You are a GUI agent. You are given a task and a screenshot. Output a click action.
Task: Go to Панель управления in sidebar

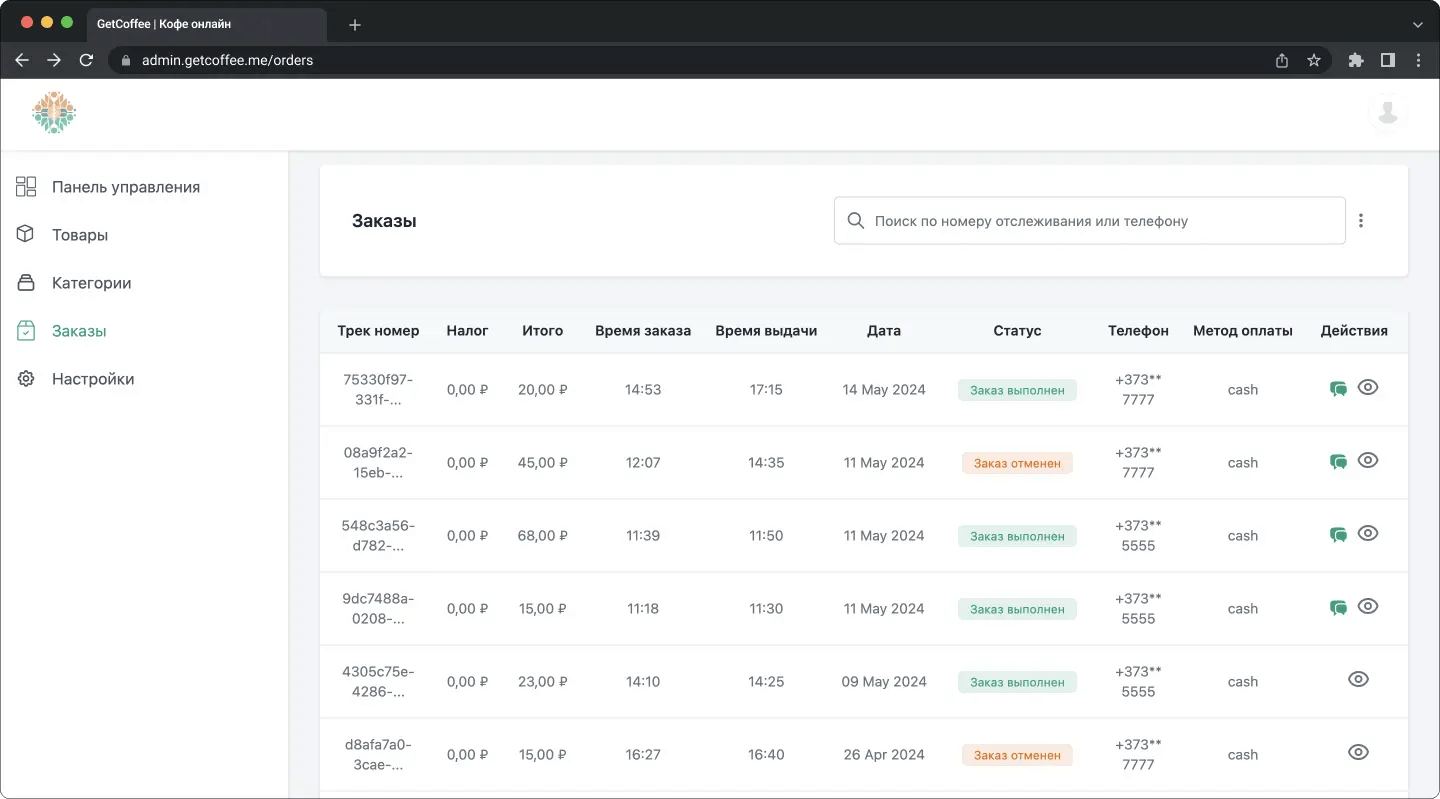(126, 187)
